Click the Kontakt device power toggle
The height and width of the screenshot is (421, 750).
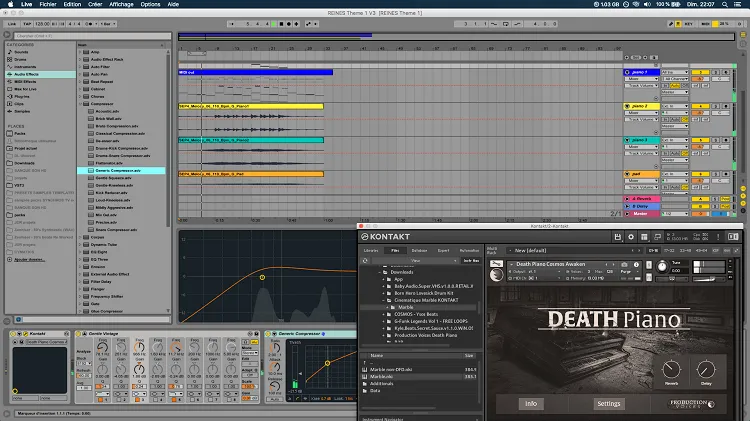pyautogui.click(x=13, y=333)
